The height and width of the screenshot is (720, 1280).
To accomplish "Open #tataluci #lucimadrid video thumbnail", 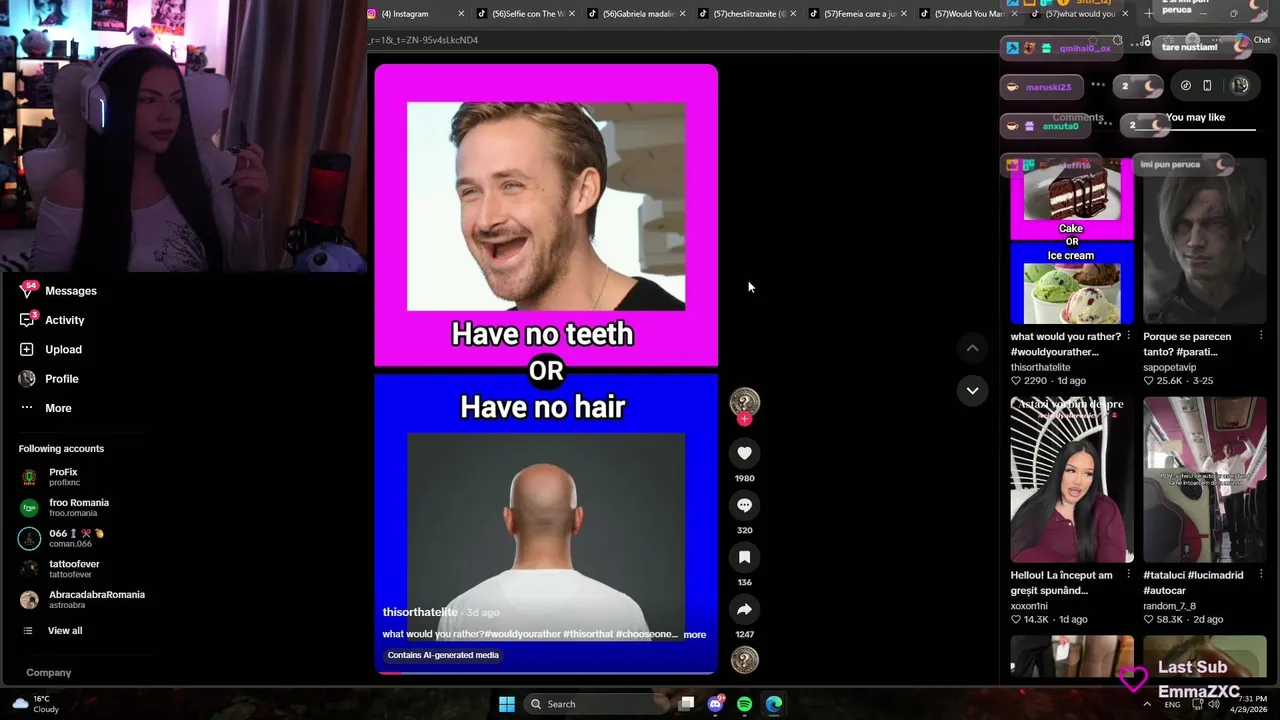I will pyautogui.click(x=1204, y=480).
